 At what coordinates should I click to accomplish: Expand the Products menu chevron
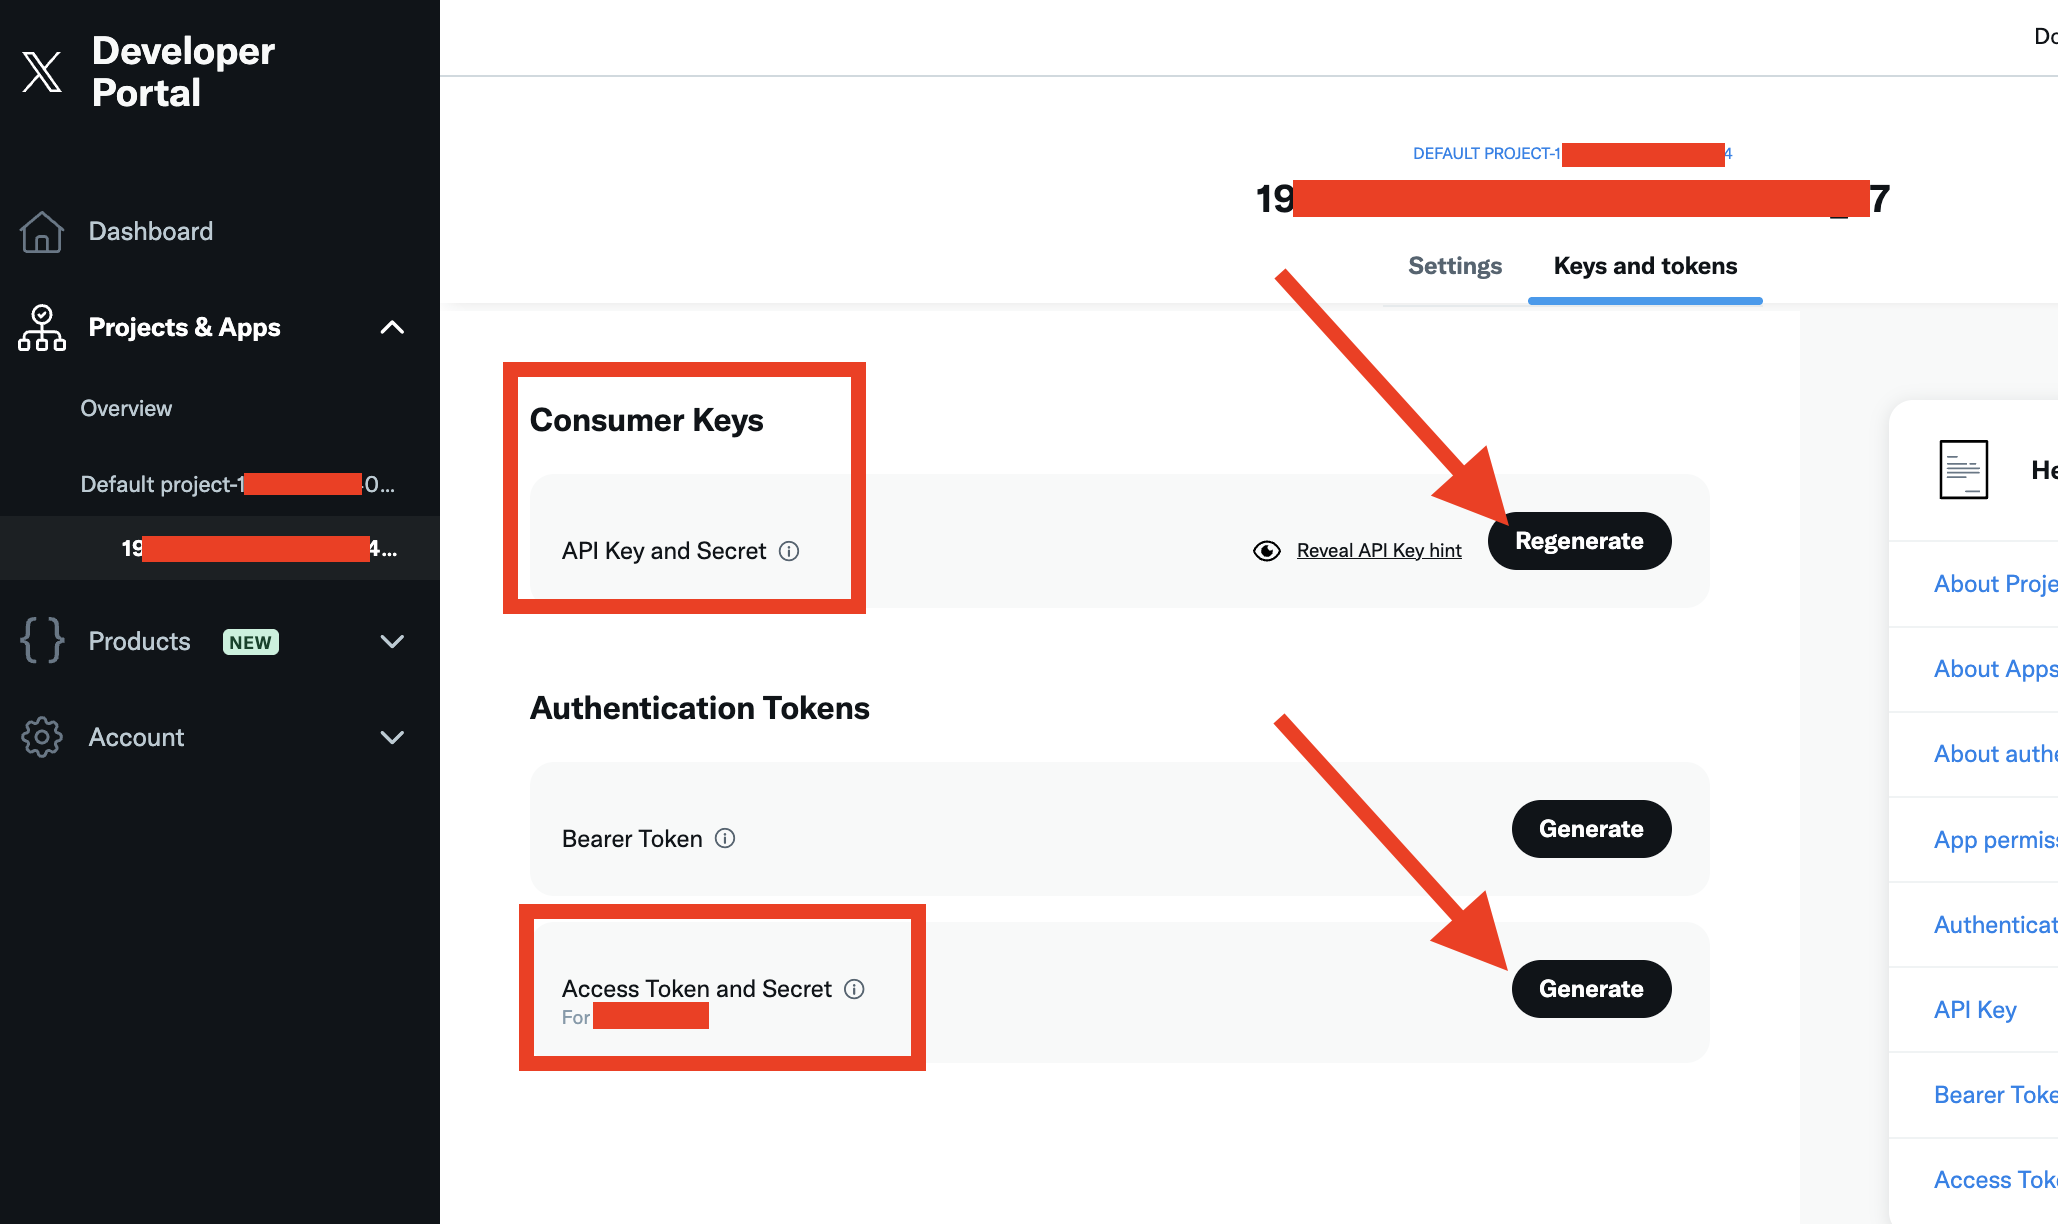click(393, 641)
